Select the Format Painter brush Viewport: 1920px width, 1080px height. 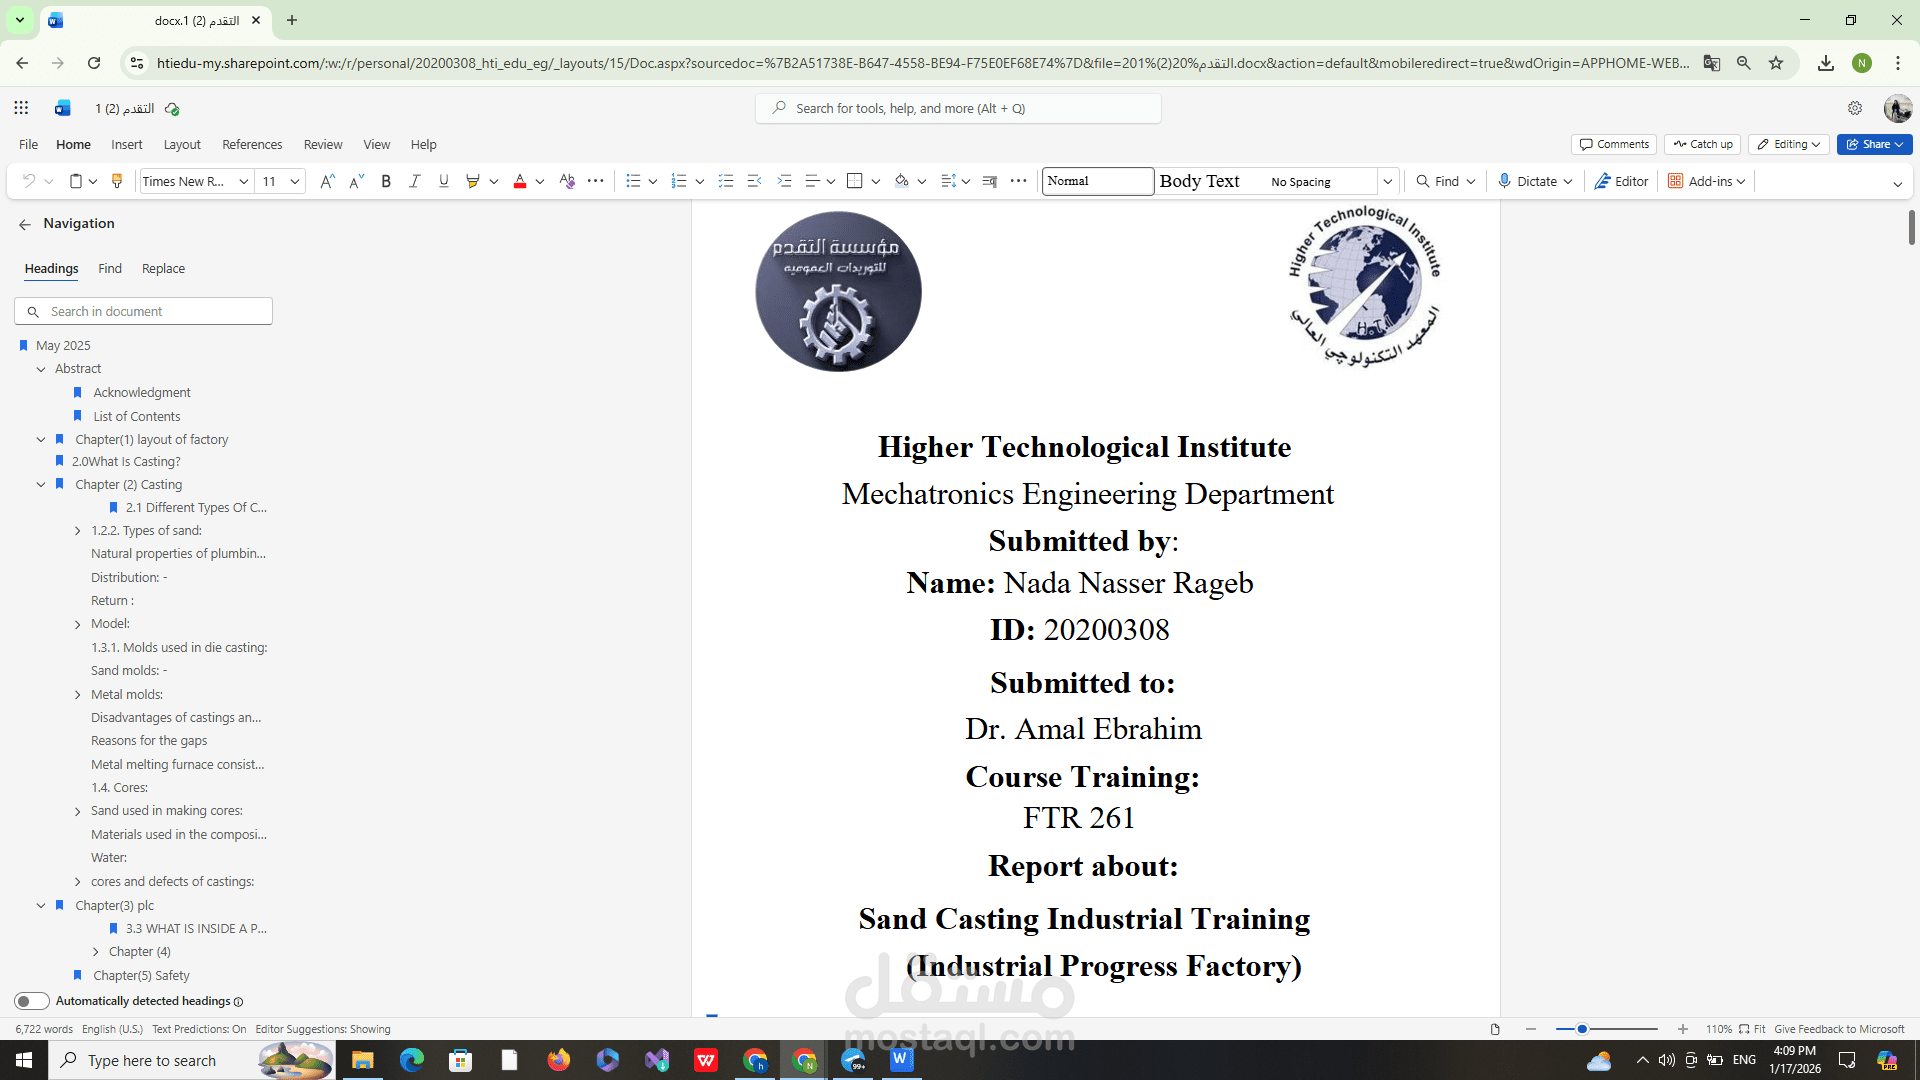[x=117, y=181]
